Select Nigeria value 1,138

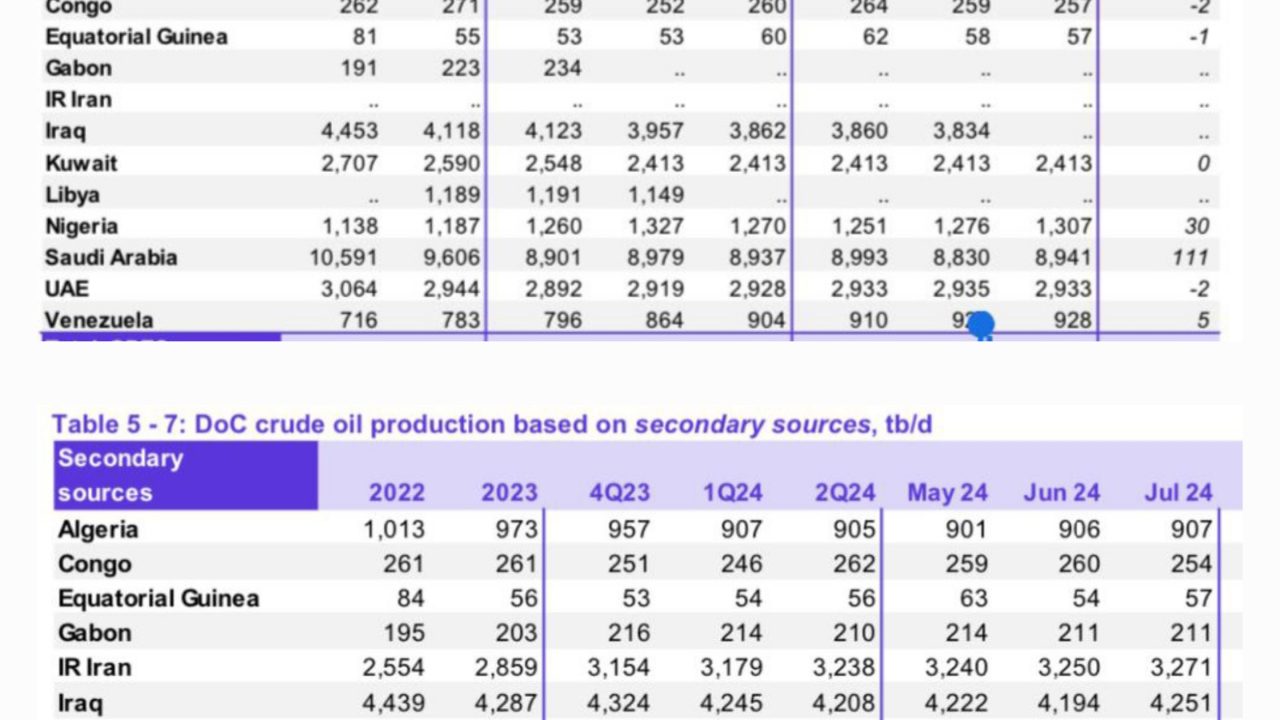(350, 226)
